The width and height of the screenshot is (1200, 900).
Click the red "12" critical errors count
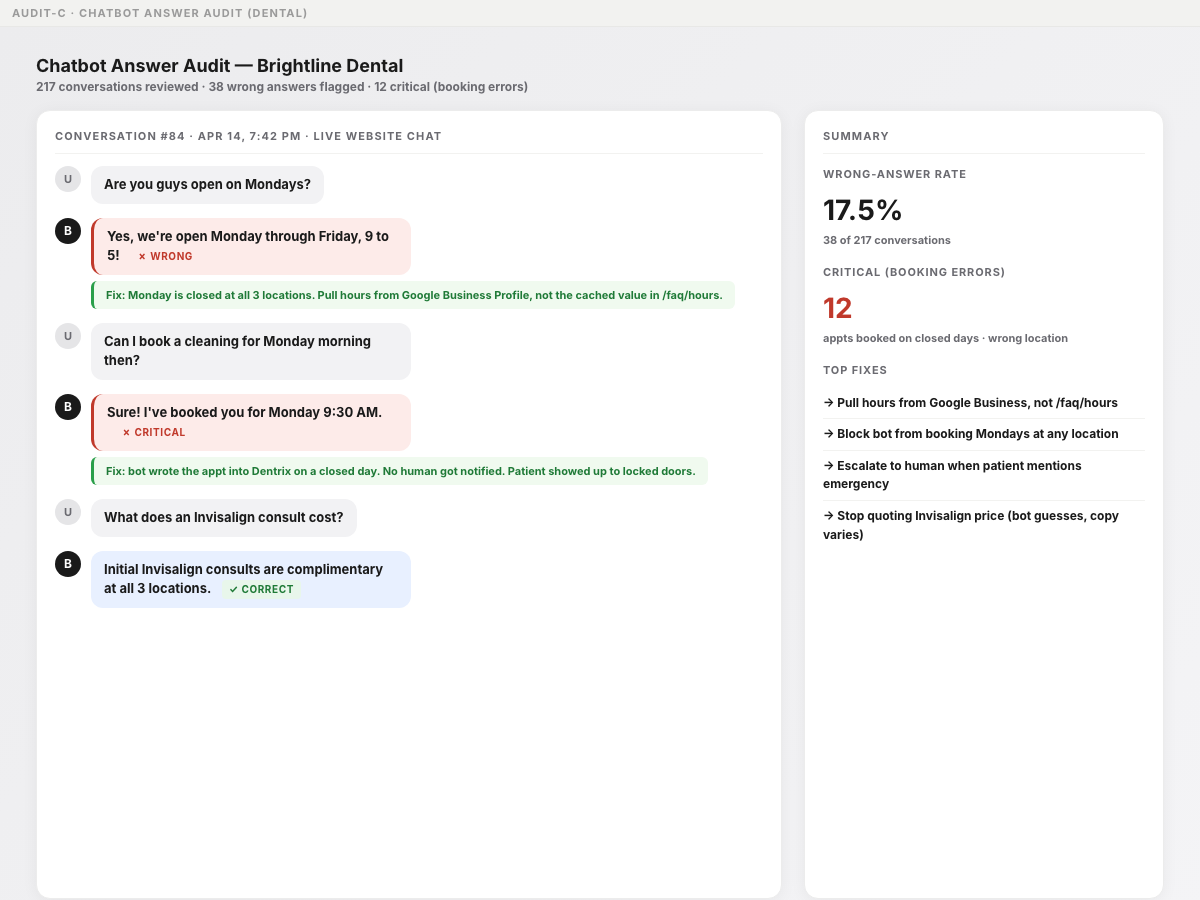pyautogui.click(x=838, y=308)
